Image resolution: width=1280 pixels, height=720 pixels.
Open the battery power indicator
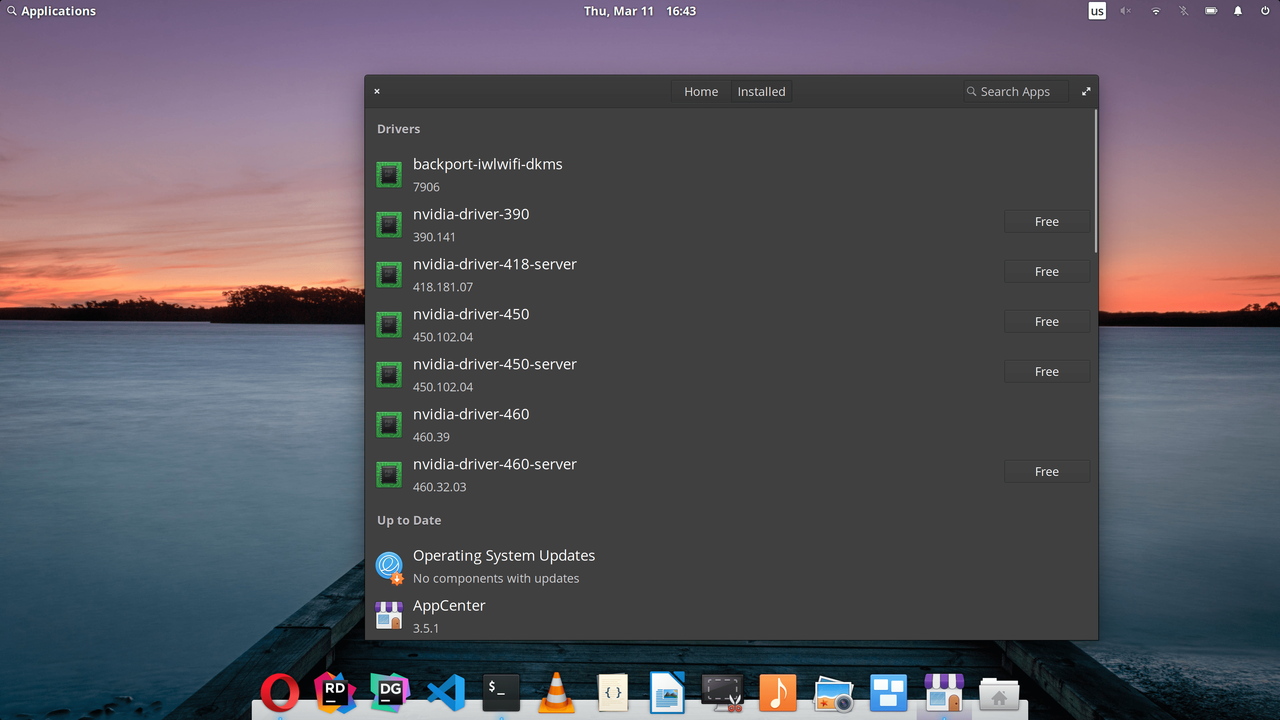point(1211,11)
